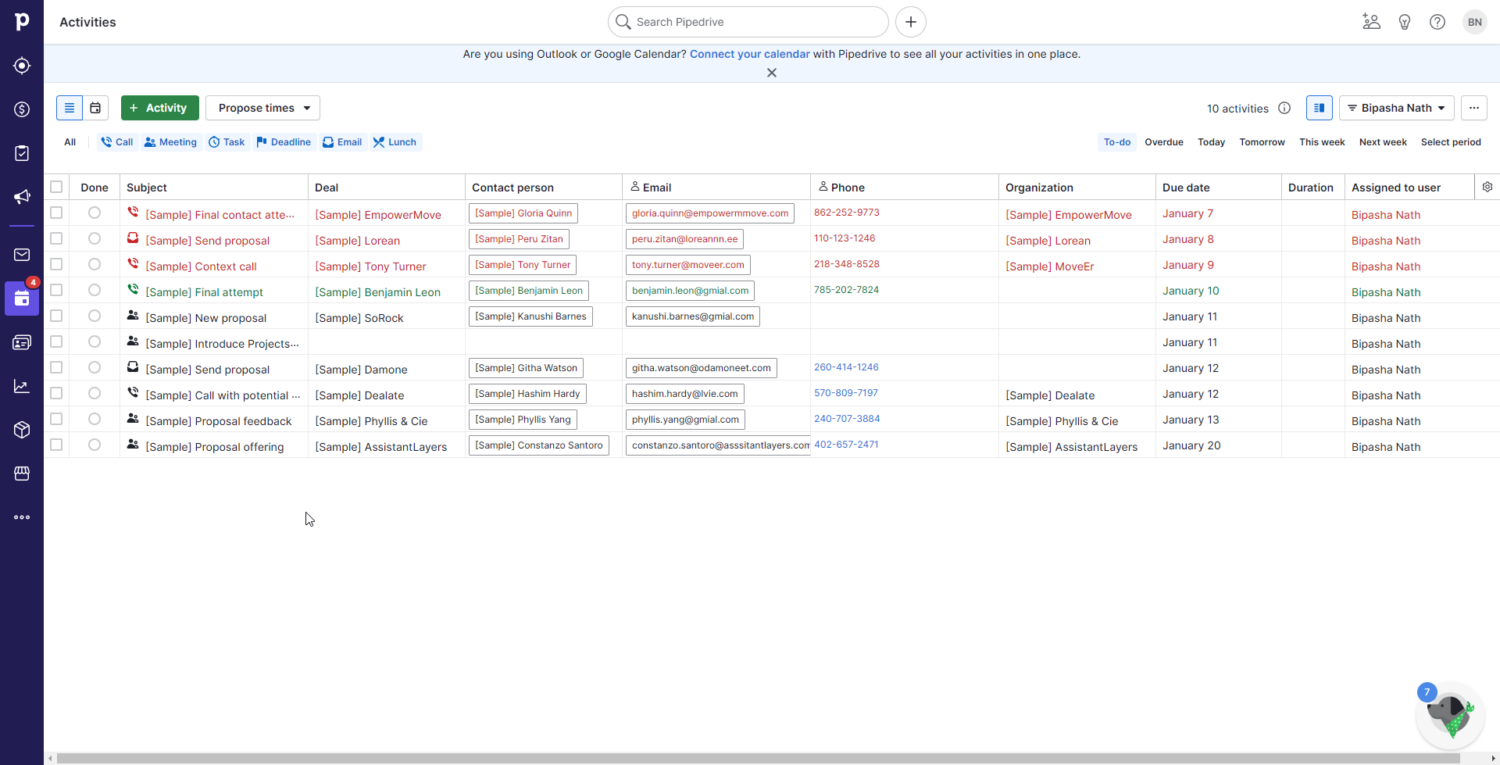Viewport: 1500px width, 765px height.
Task: Open the Bipasha Nath filter dropdown
Action: click(x=1396, y=108)
